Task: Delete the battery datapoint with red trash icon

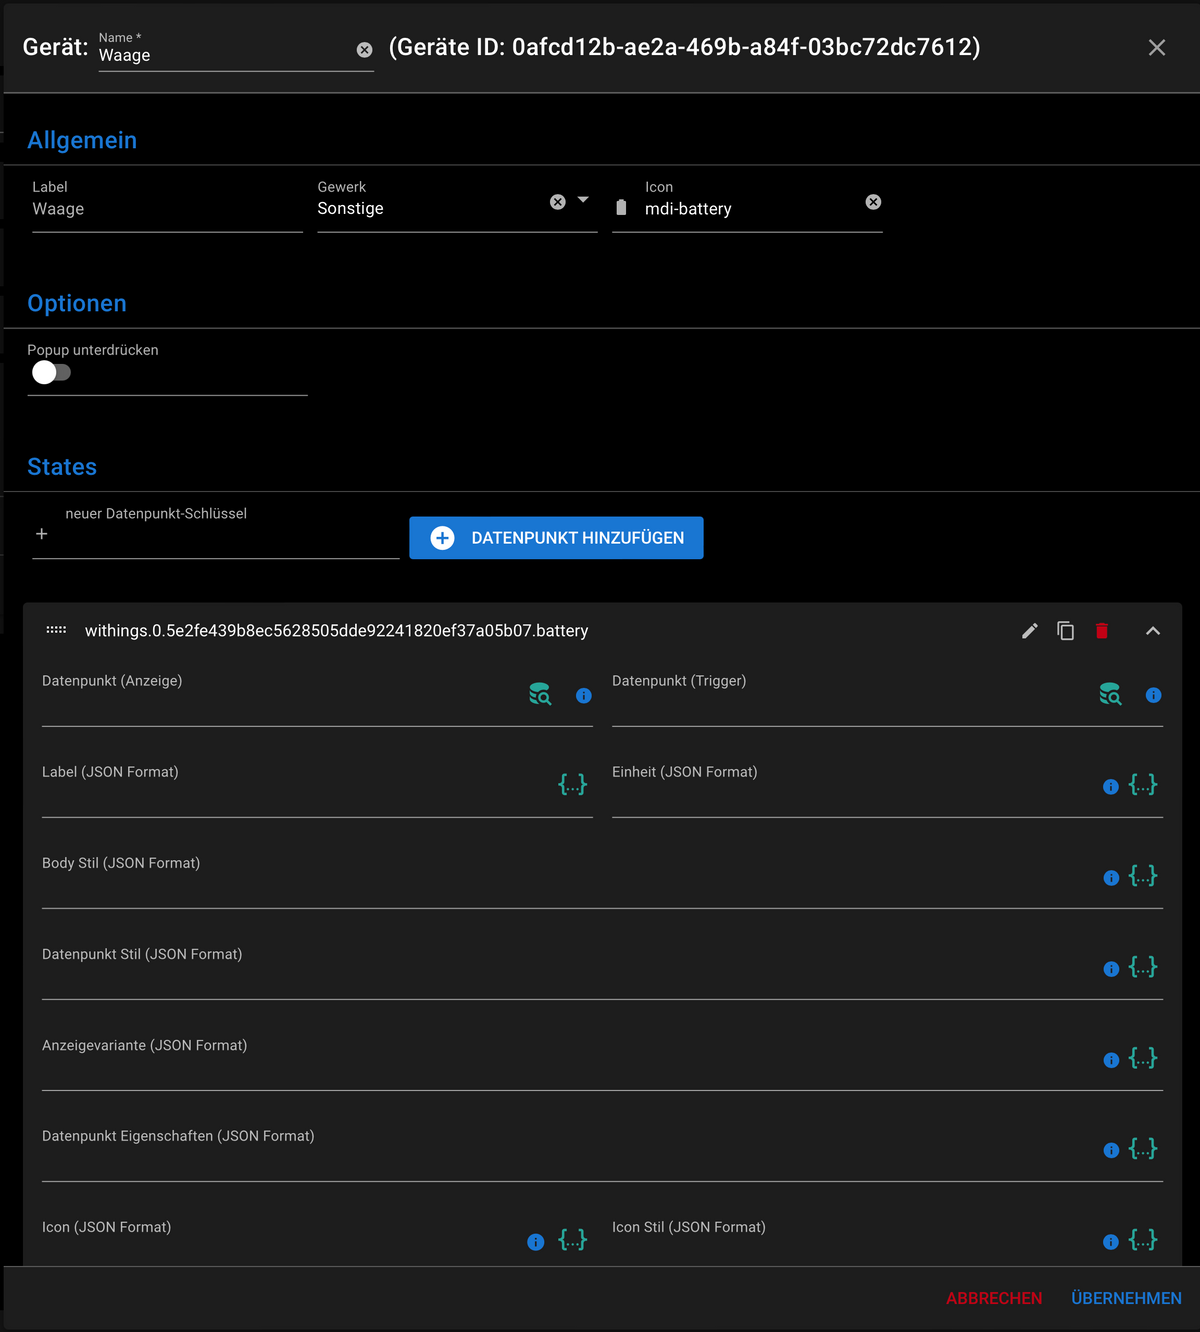Action: click(1102, 631)
